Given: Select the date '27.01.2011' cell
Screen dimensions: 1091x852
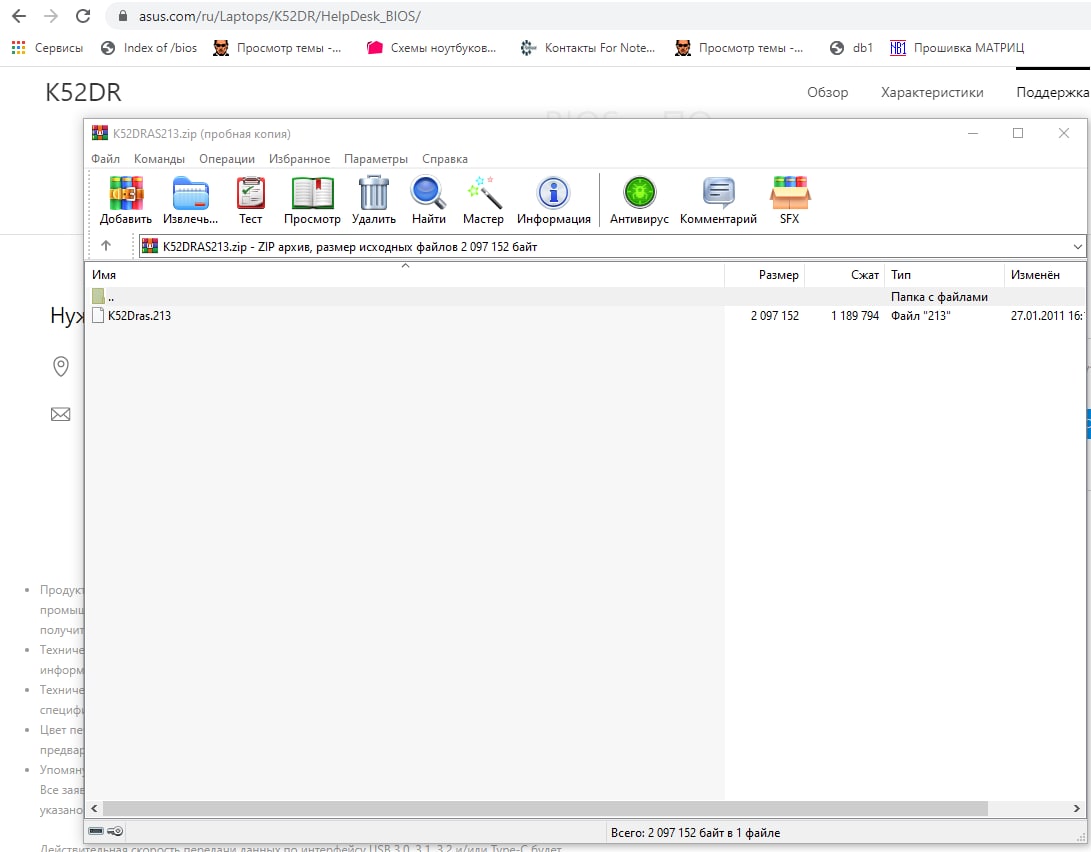Looking at the screenshot, I should tap(1048, 316).
